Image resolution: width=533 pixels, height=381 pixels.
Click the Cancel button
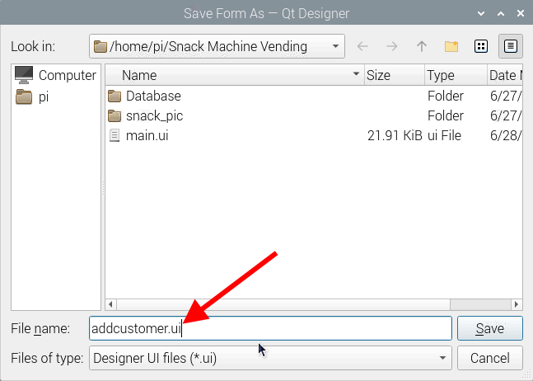click(x=490, y=358)
